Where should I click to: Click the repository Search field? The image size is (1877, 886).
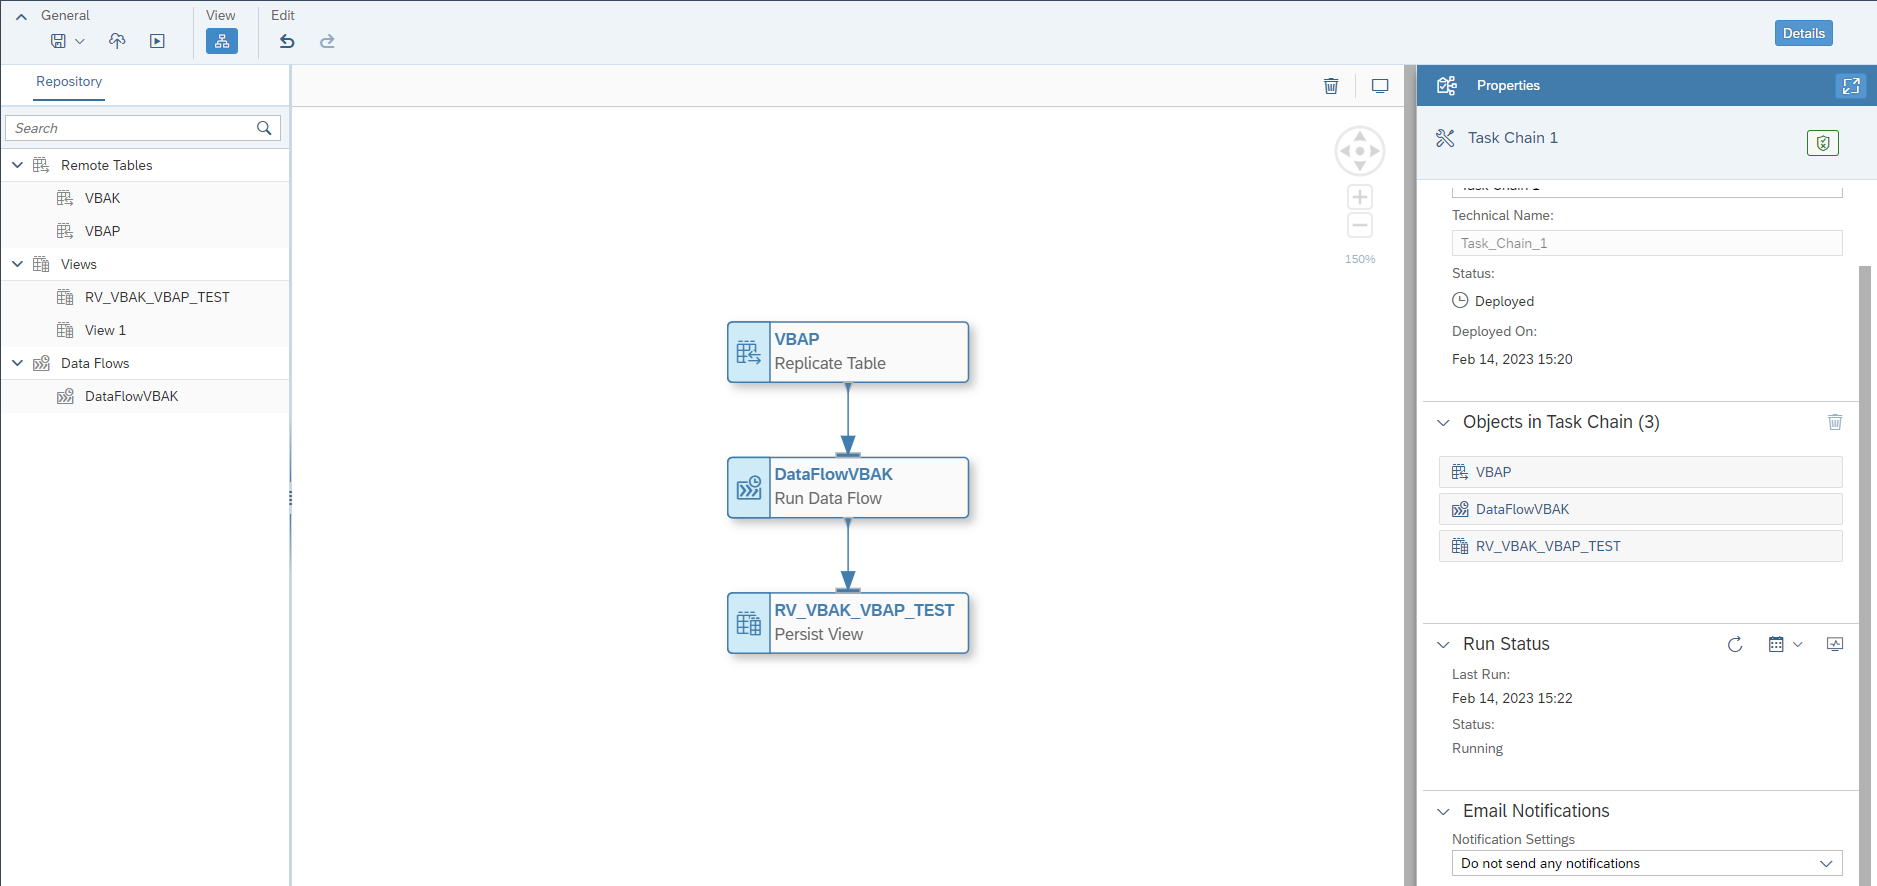(132, 128)
